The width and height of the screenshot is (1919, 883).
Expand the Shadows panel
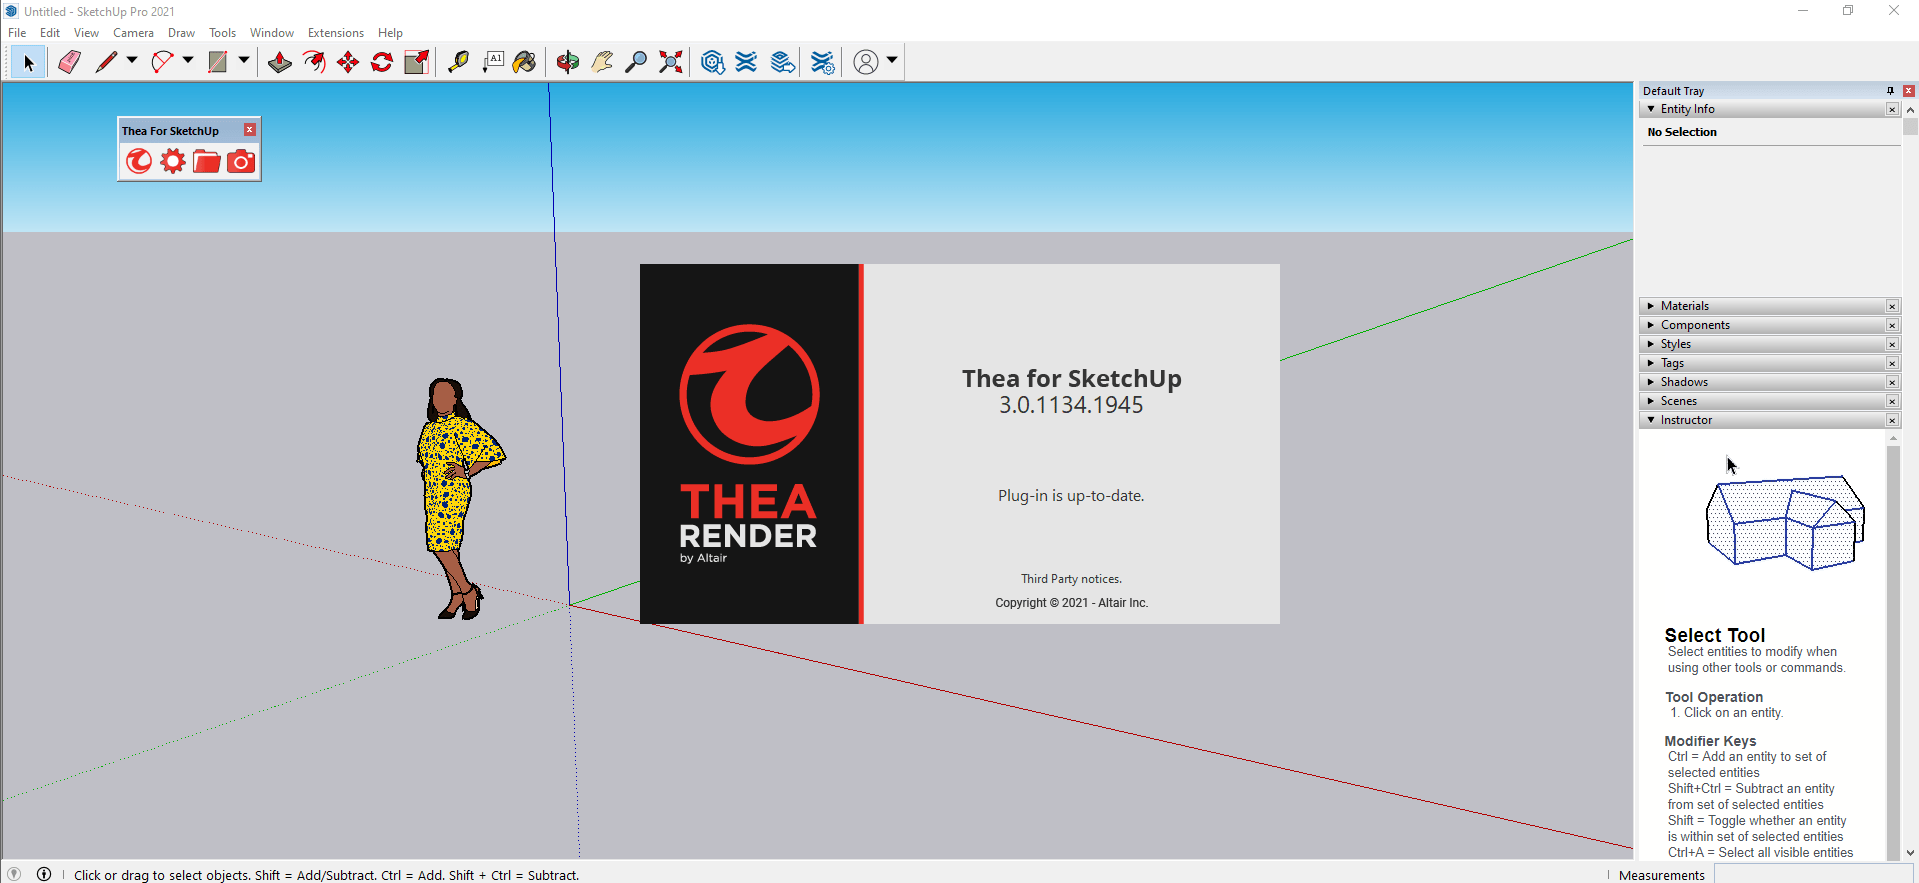(x=1651, y=382)
